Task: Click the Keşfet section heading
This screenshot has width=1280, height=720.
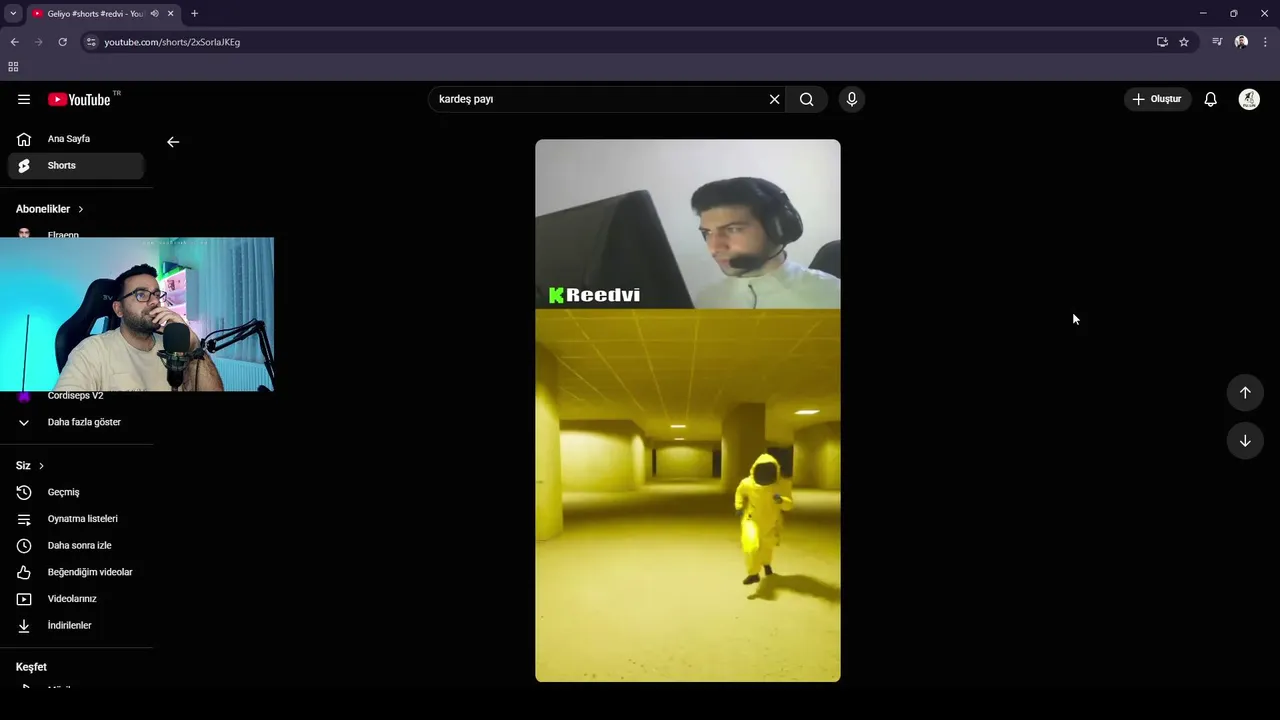Action: pos(31,667)
